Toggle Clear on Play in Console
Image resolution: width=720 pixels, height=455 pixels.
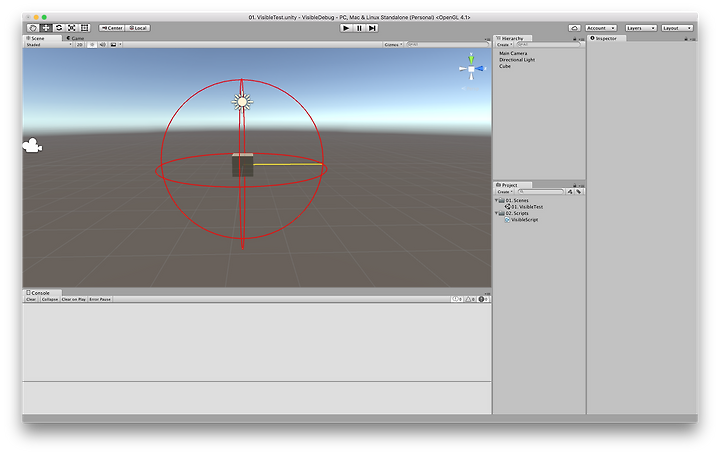point(73,299)
